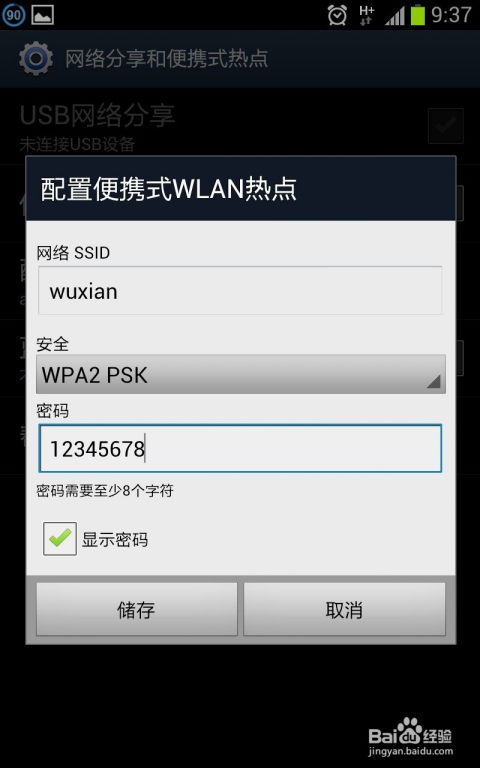Toggle the USB网络分享 checkbox
This screenshot has width=480, height=768.
(445, 126)
